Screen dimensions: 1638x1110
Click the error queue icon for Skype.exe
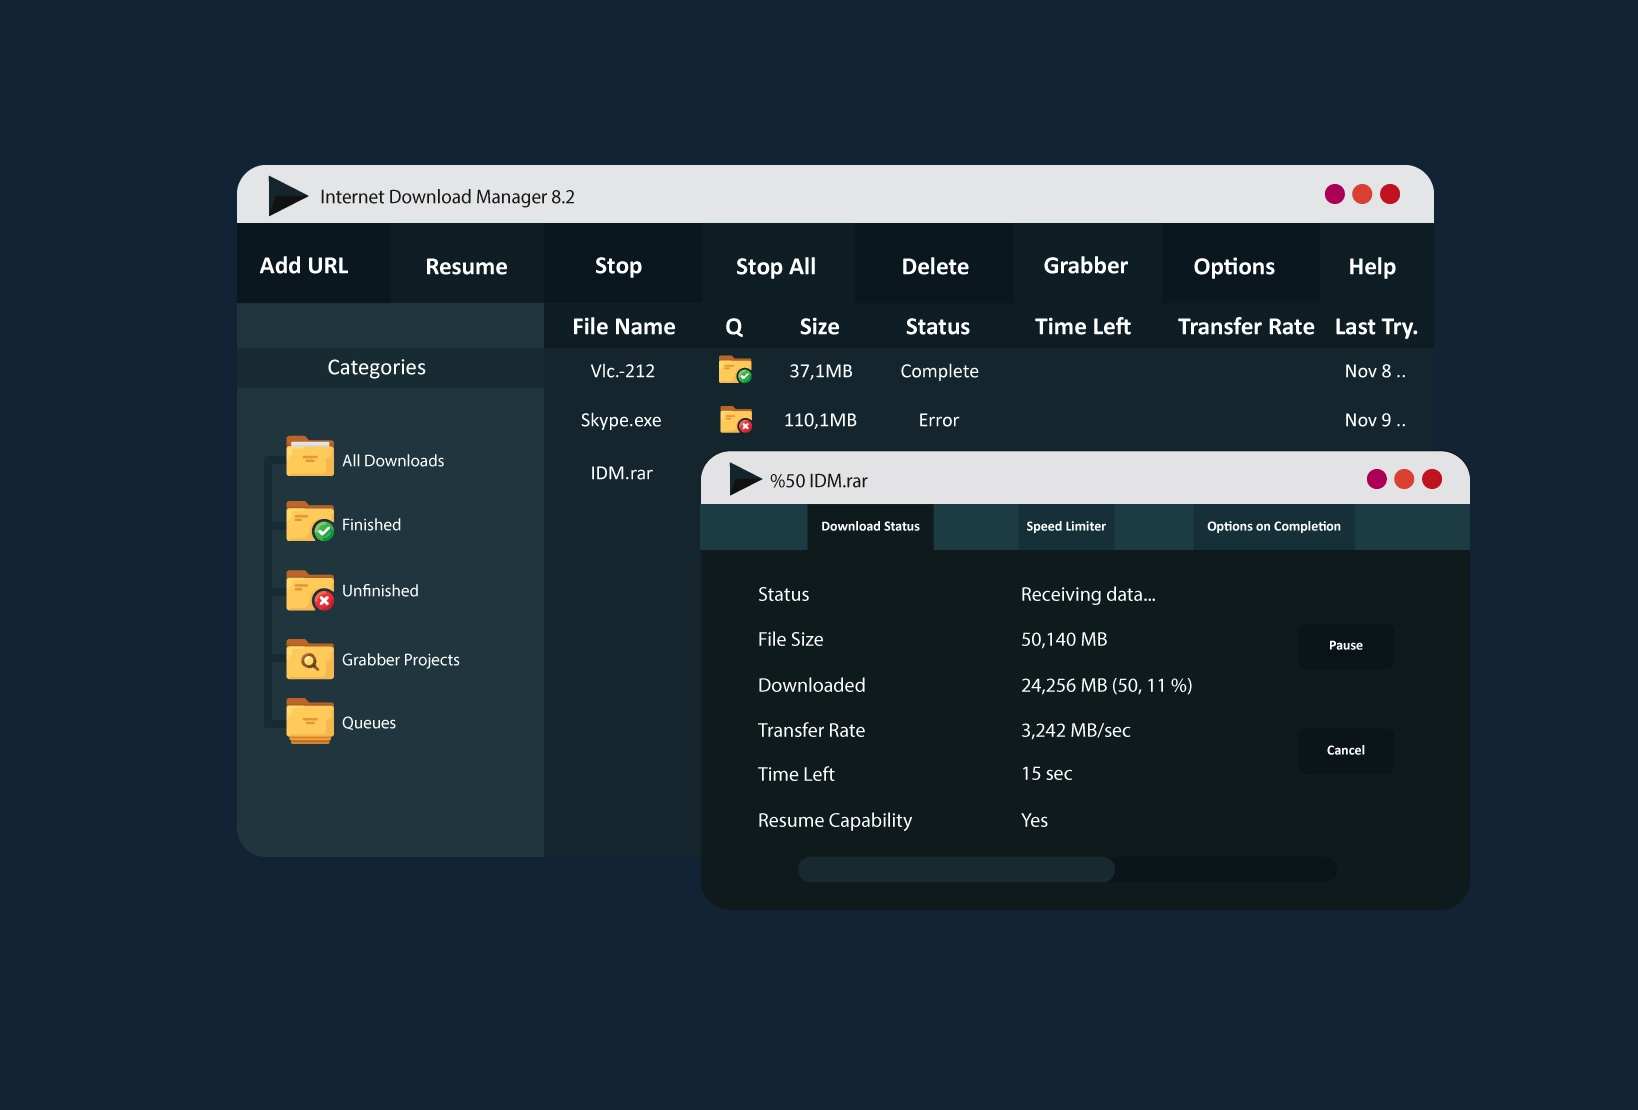coord(735,420)
